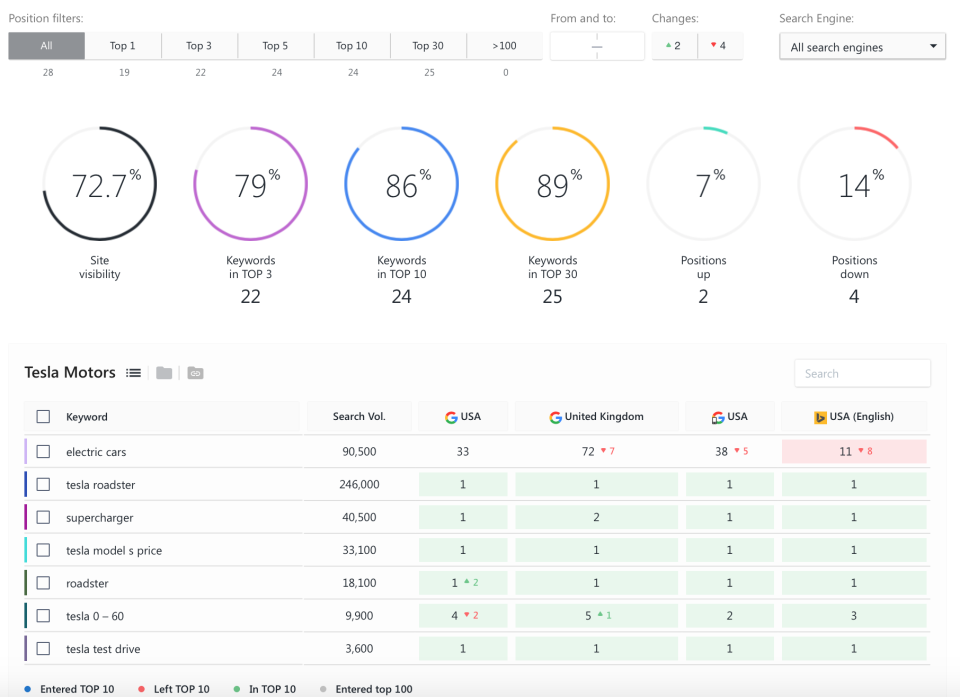Click the Site visibility gauge showing 72.7%
The height and width of the screenshot is (697, 960).
100,183
